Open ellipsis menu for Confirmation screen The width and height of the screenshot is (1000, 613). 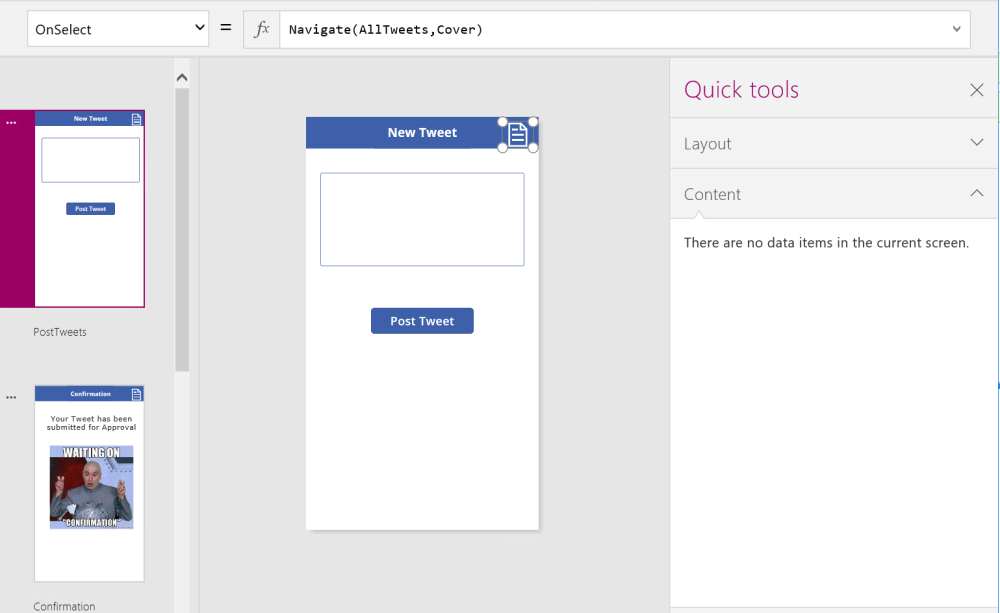coord(12,397)
